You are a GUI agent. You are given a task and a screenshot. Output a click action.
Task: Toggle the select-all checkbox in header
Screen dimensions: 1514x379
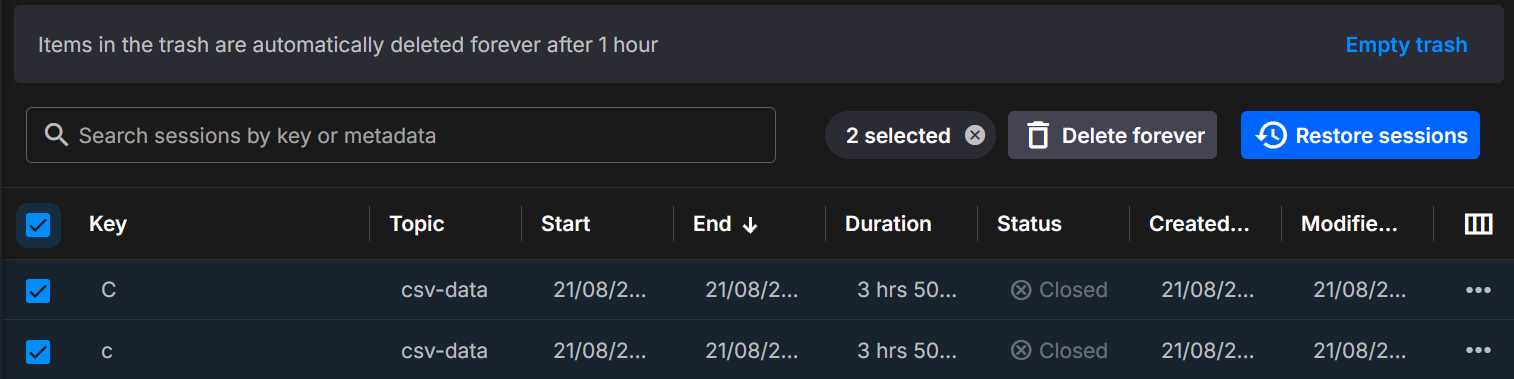(38, 225)
